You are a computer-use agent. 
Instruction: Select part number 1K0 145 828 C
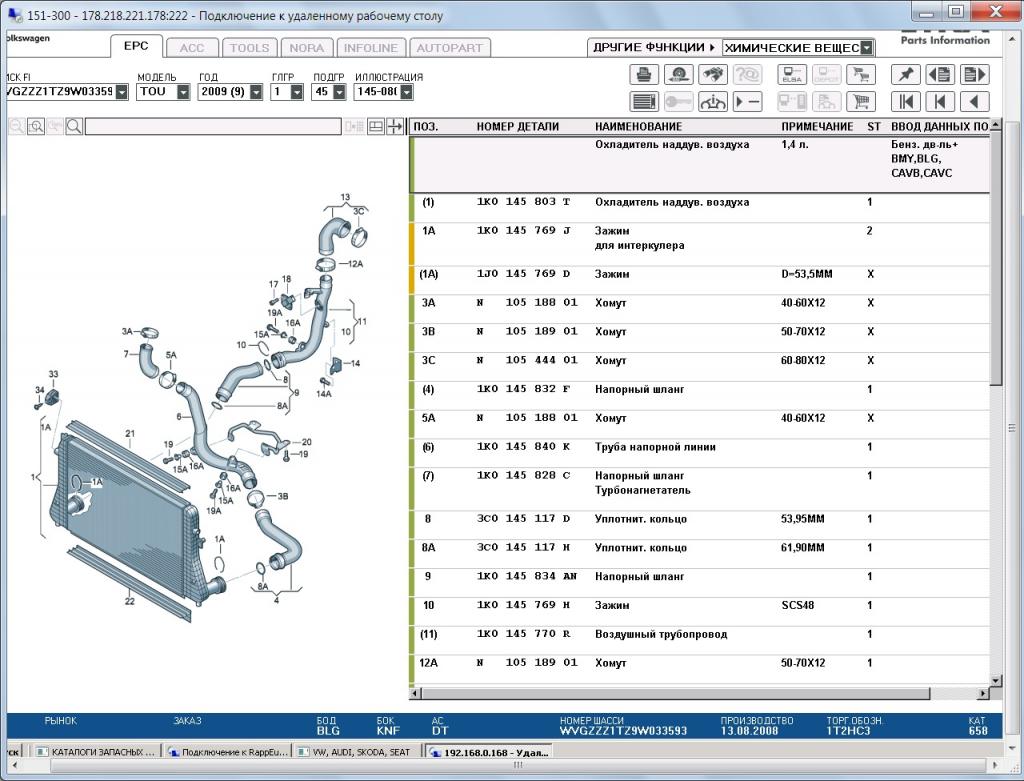523,475
